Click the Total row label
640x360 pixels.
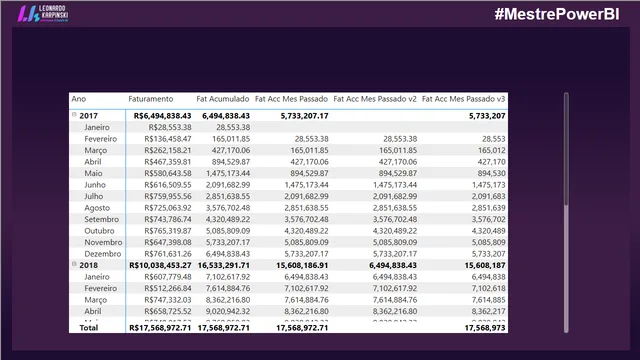[89, 328]
